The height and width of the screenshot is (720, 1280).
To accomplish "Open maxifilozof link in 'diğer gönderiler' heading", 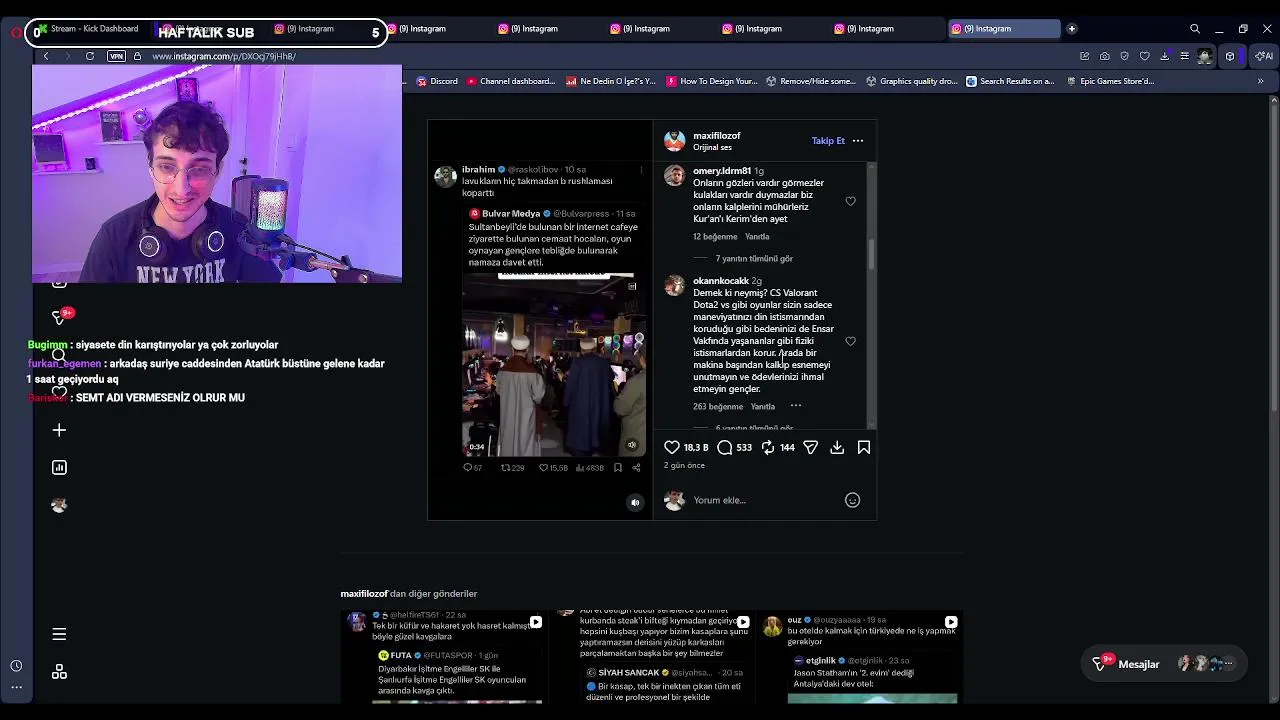I will [x=364, y=594].
